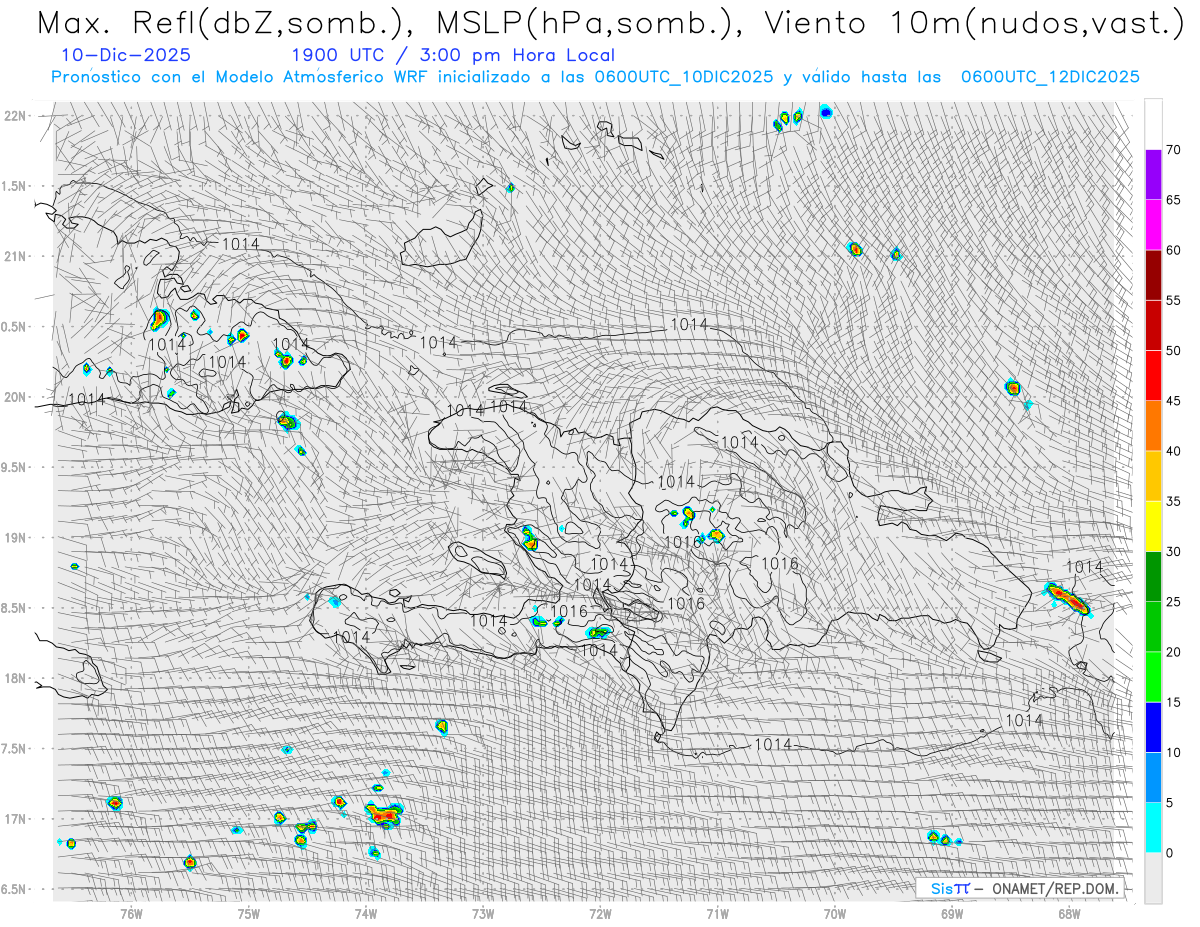Click the '70W' longitude label

tap(835, 912)
